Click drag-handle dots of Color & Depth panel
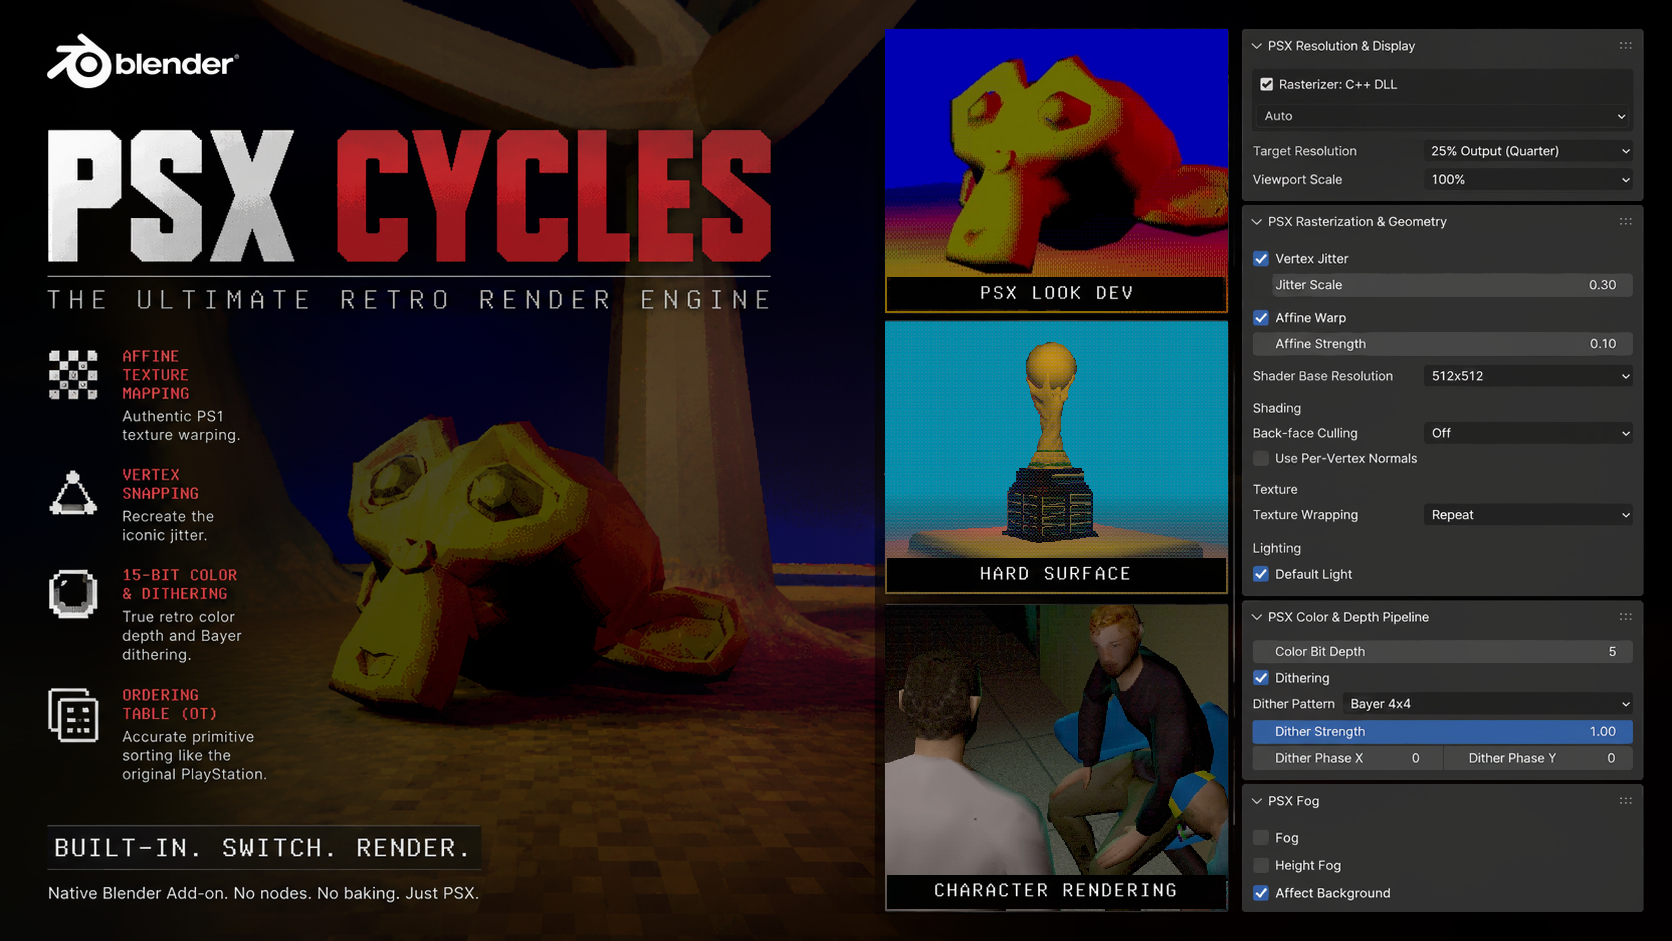 1625,617
